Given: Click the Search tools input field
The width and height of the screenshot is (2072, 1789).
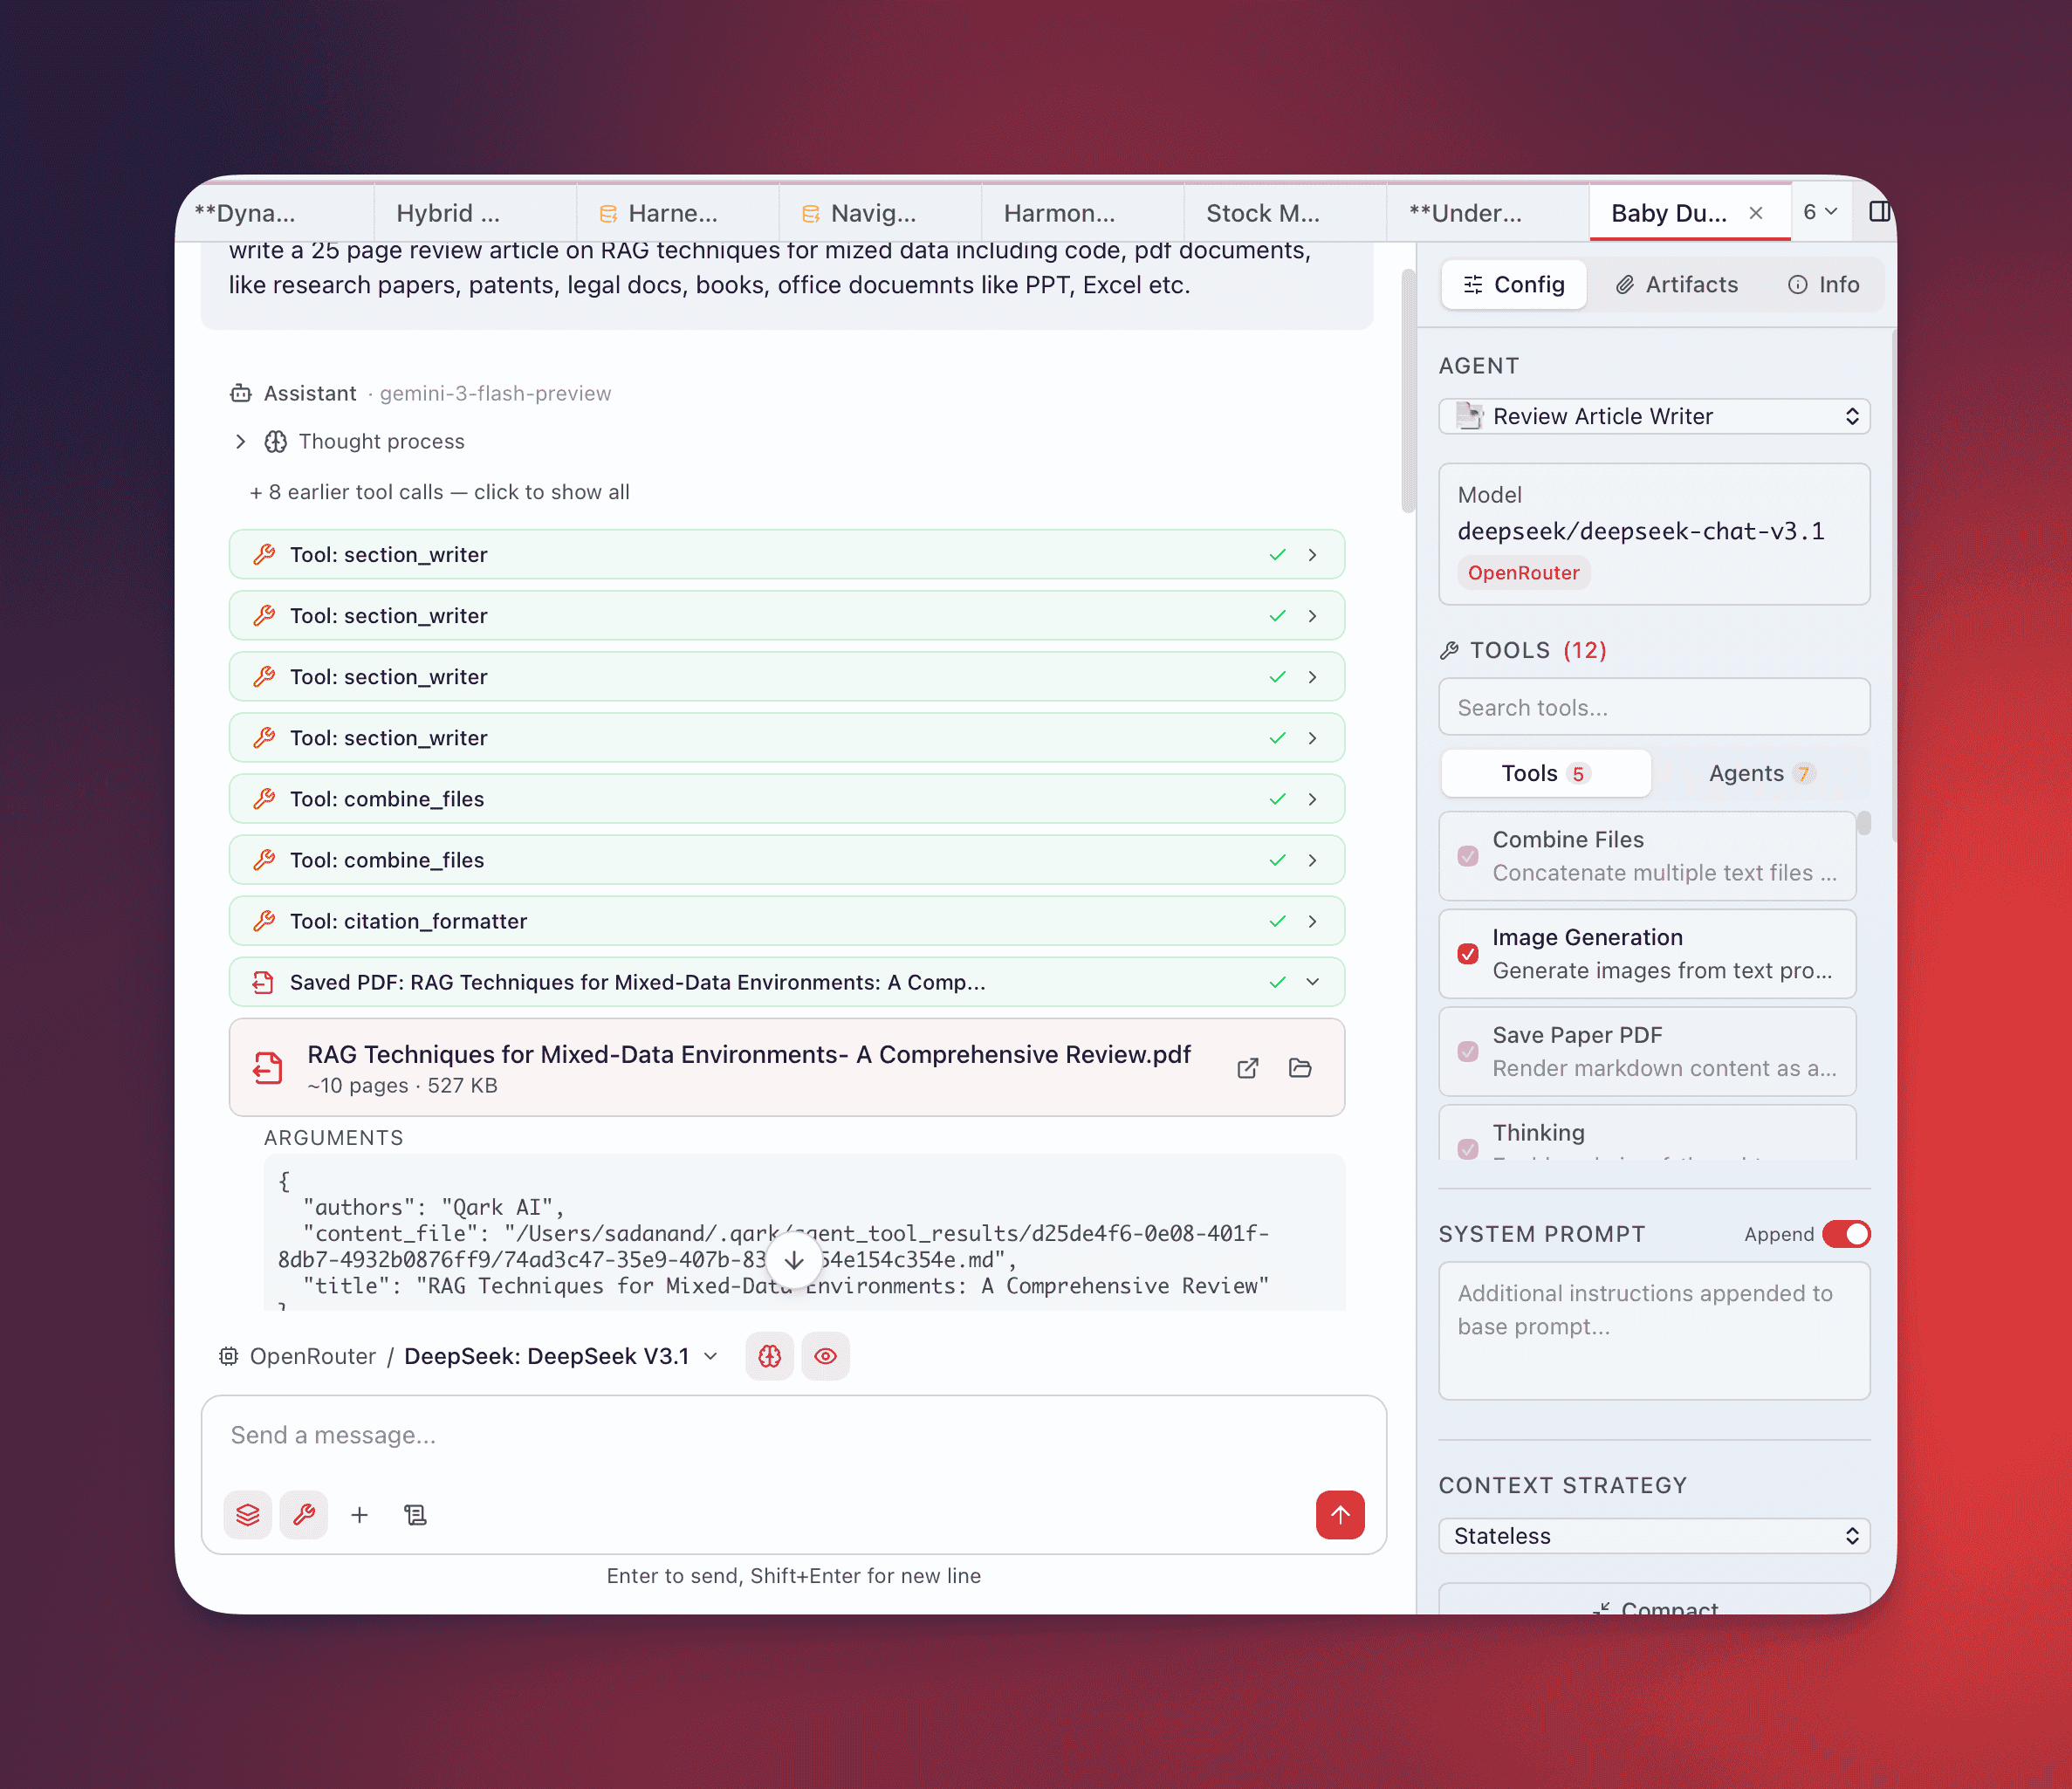Looking at the screenshot, I should click(x=1654, y=708).
